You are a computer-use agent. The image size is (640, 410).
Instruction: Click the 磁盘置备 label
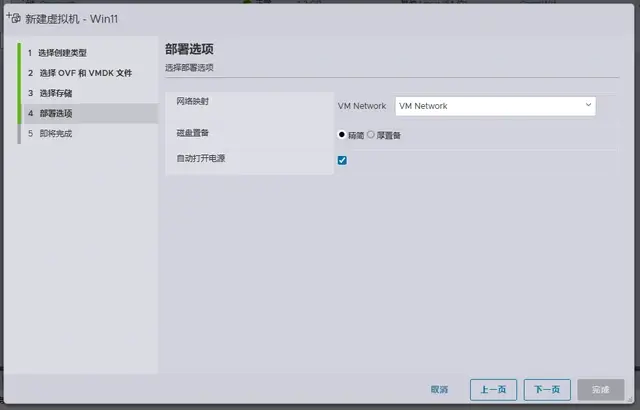pos(192,133)
